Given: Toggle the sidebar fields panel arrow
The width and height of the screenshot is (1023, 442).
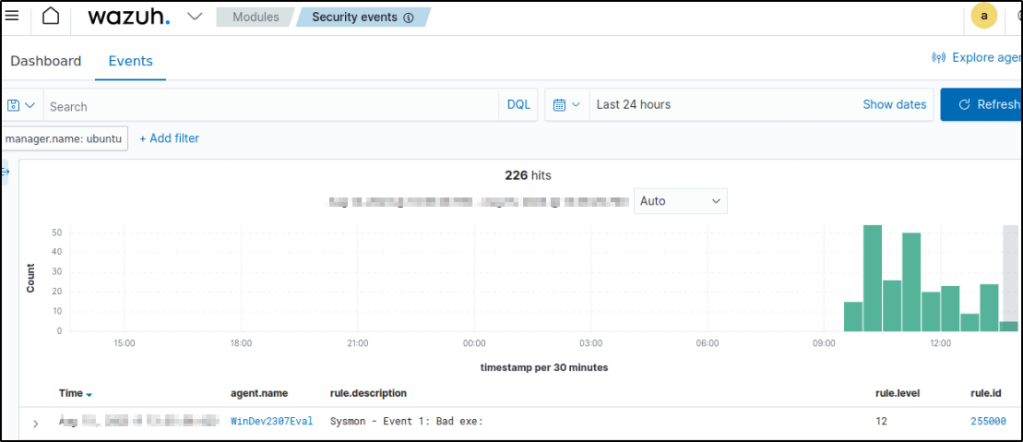Looking at the screenshot, I should 4,173.
